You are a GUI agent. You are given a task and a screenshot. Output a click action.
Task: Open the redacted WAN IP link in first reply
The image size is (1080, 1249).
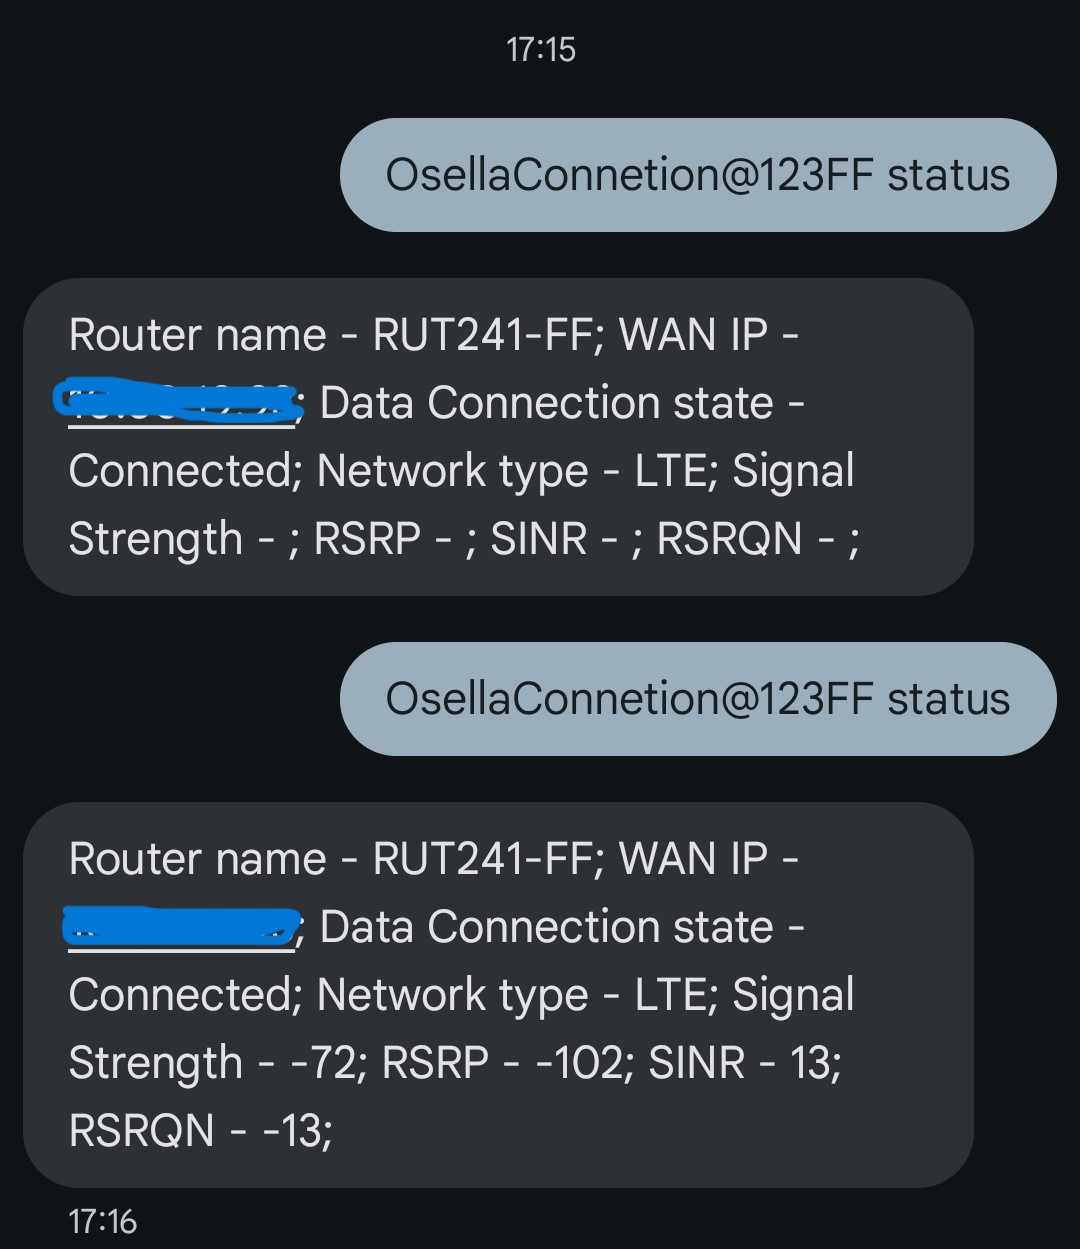pyautogui.click(x=180, y=402)
